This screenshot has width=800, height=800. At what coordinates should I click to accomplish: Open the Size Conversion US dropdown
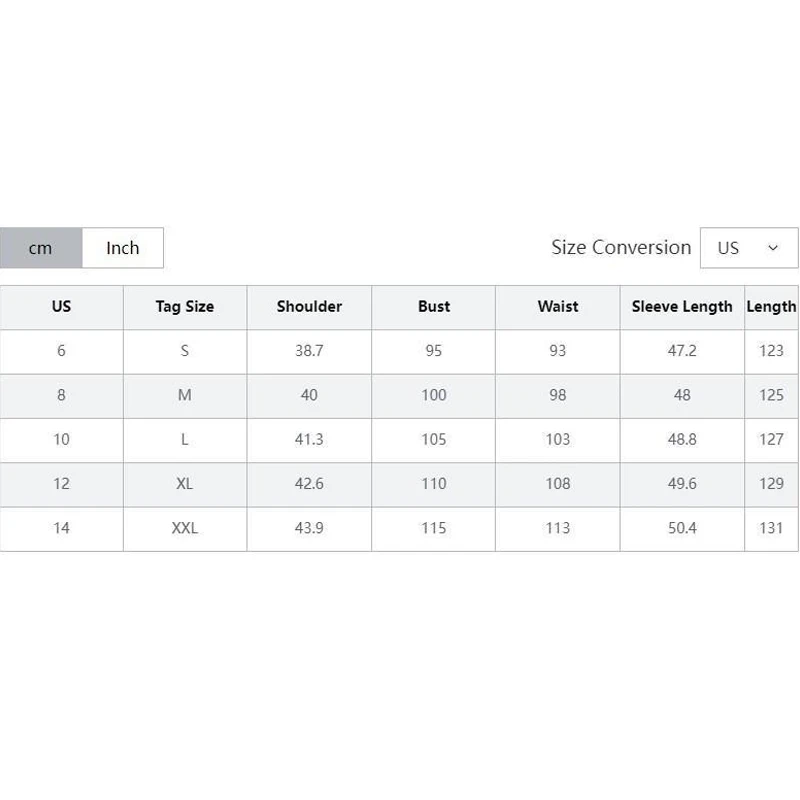(x=749, y=248)
